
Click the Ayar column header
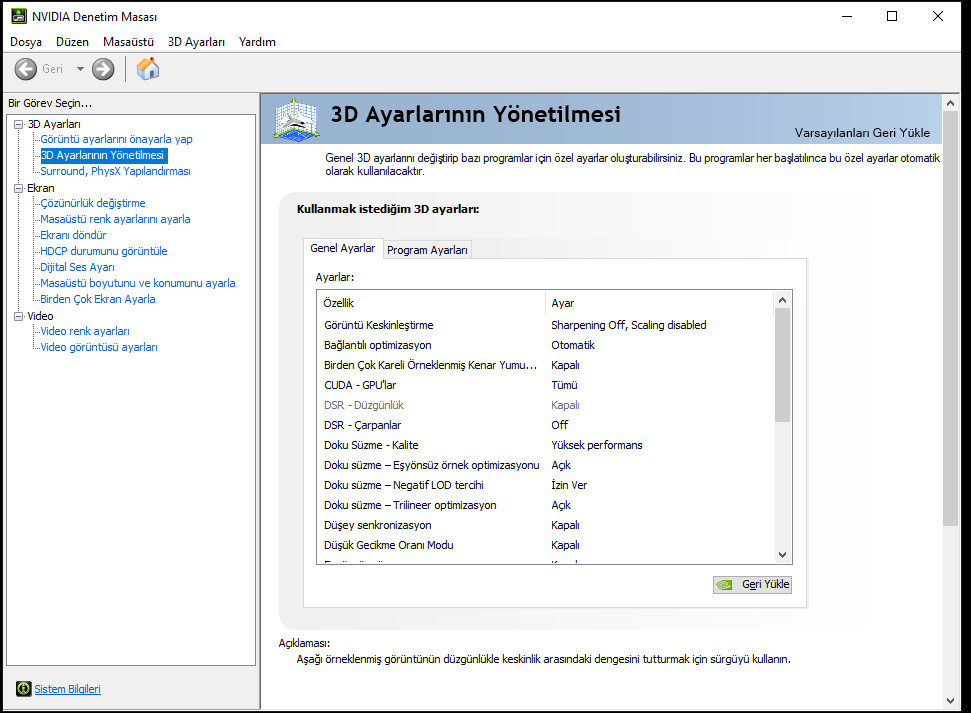pyautogui.click(x=660, y=303)
